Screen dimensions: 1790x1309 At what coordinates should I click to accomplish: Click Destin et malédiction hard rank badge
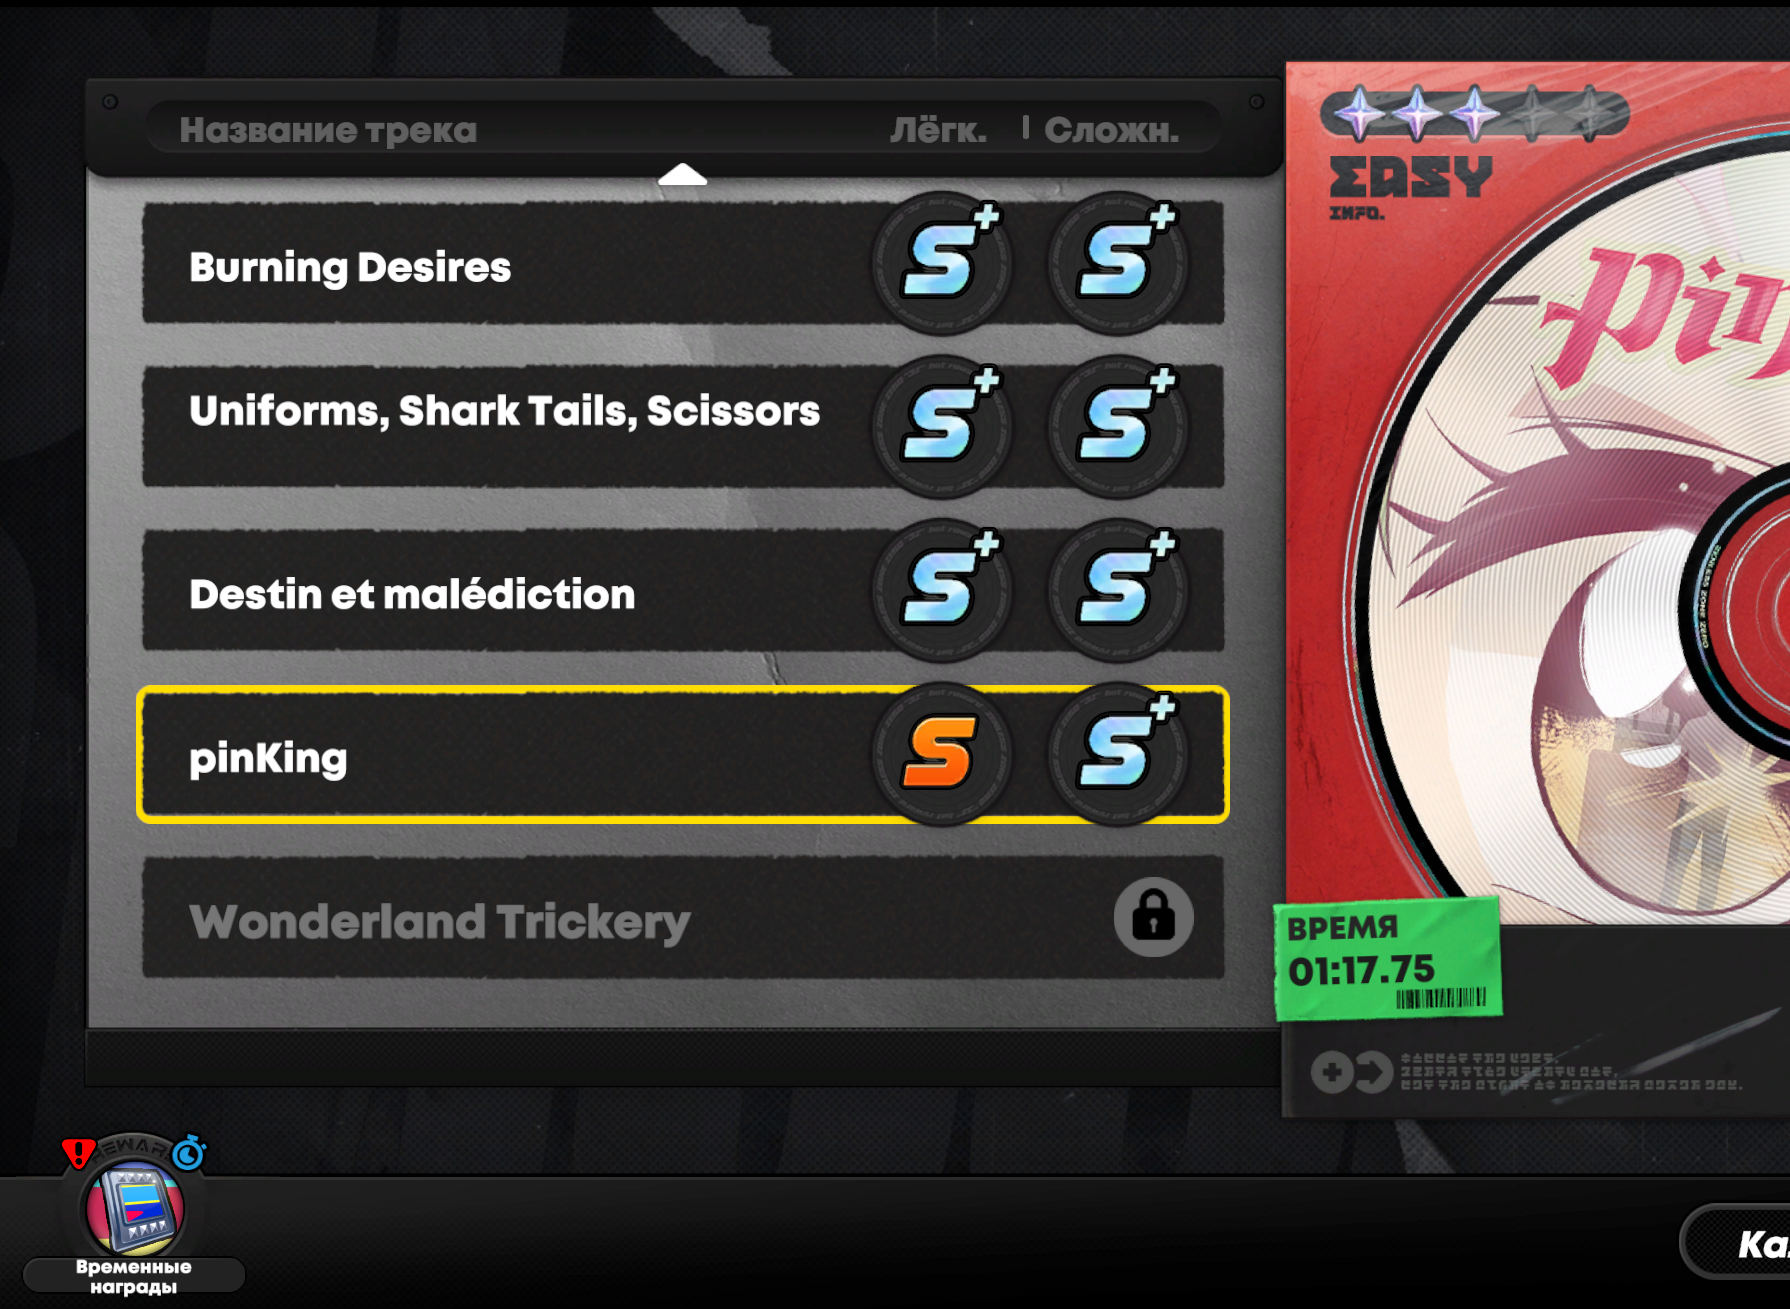point(1118,590)
